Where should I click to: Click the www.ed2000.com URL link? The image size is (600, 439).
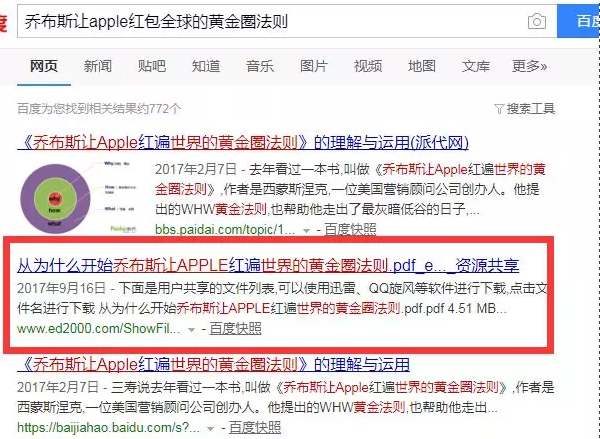98,328
